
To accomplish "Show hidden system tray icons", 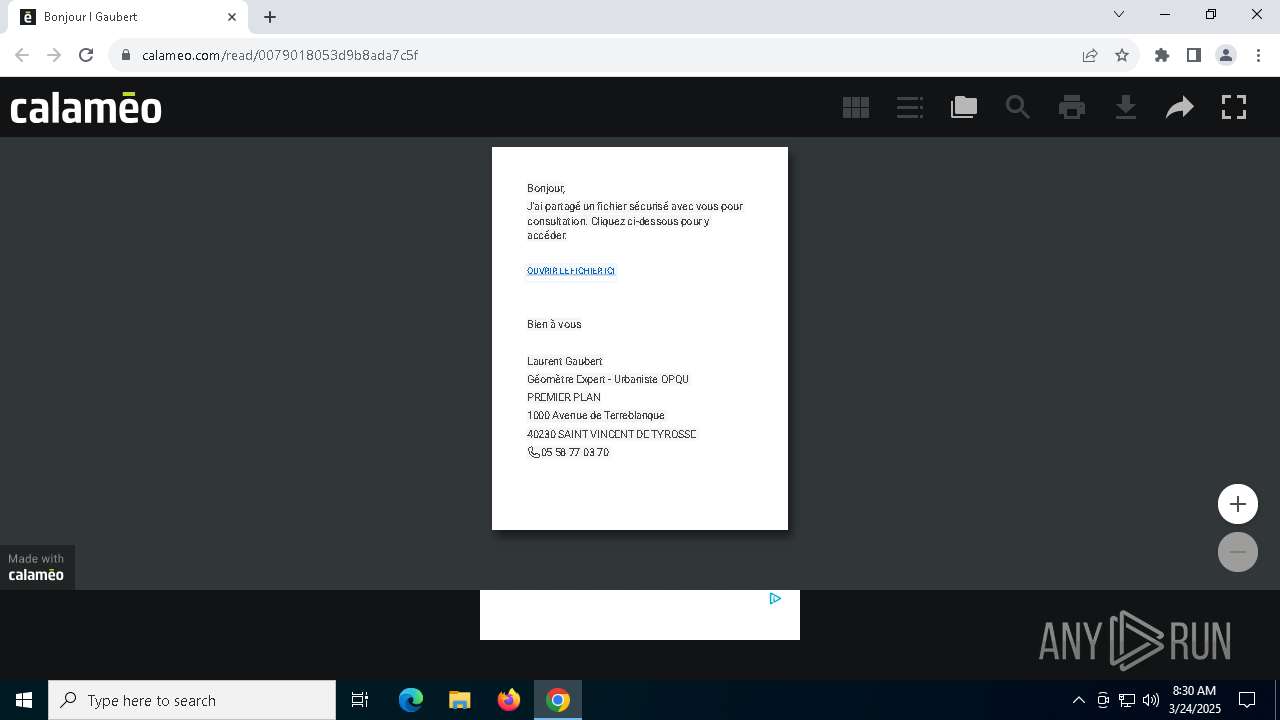I will click(1078, 700).
